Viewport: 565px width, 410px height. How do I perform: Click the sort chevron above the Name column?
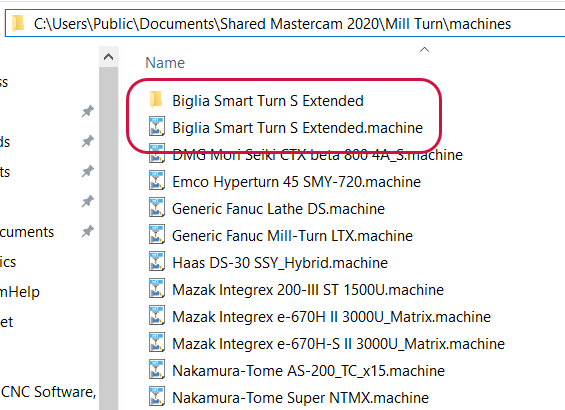[x=424, y=50]
